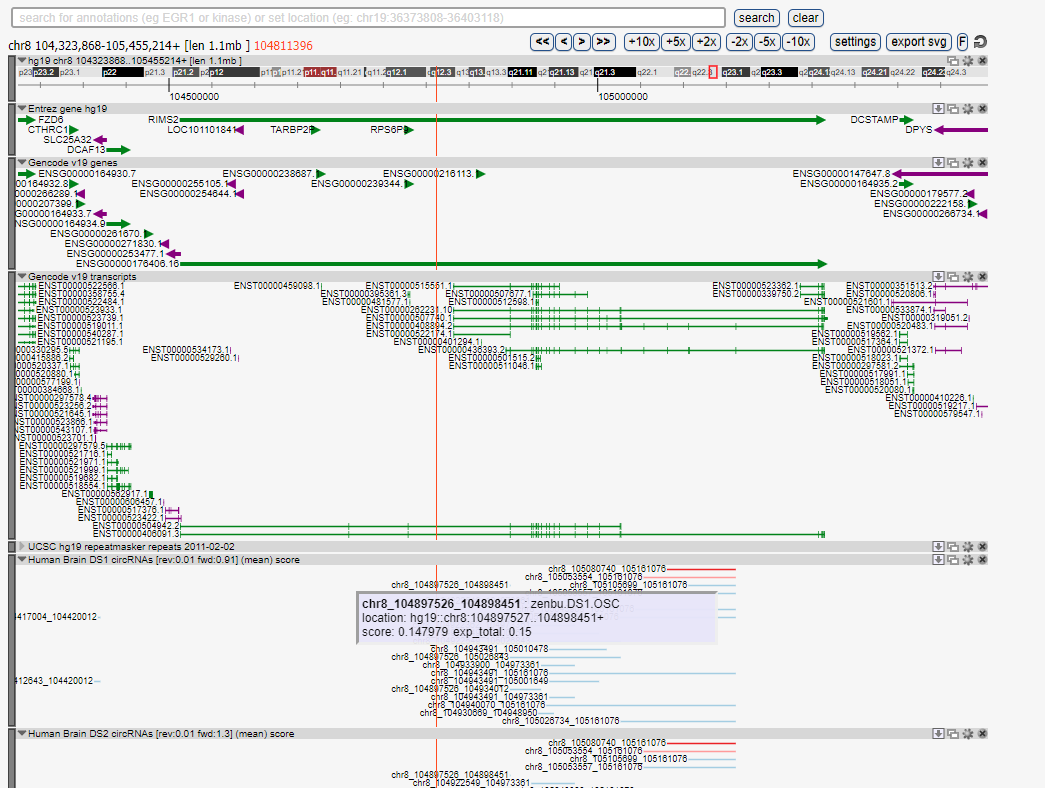Collapse the Entrez gene hg19 track
The width and height of the screenshot is (1045, 788).
point(22,108)
